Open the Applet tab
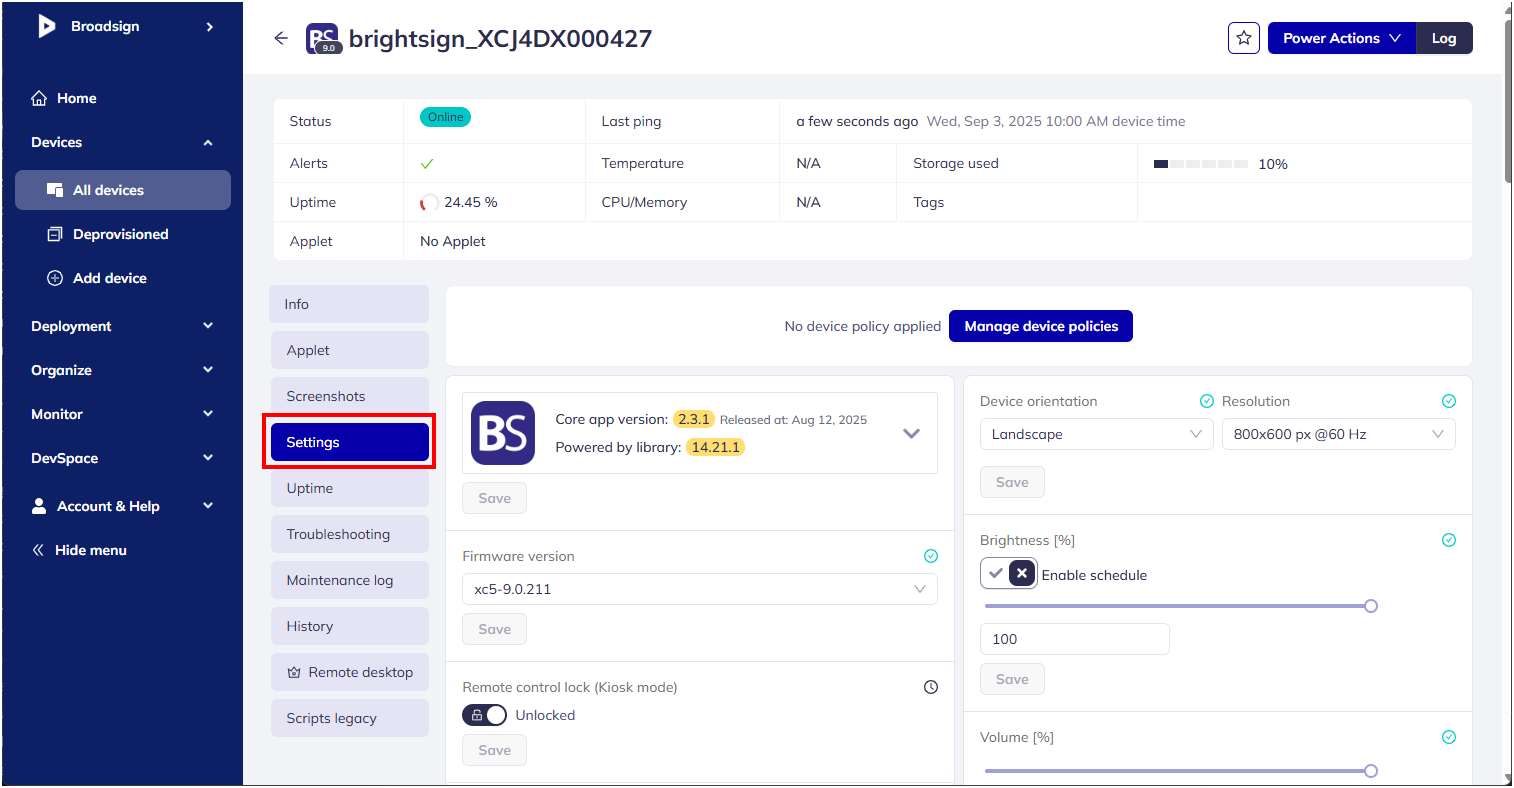1514x788 pixels. [x=350, y=350]
